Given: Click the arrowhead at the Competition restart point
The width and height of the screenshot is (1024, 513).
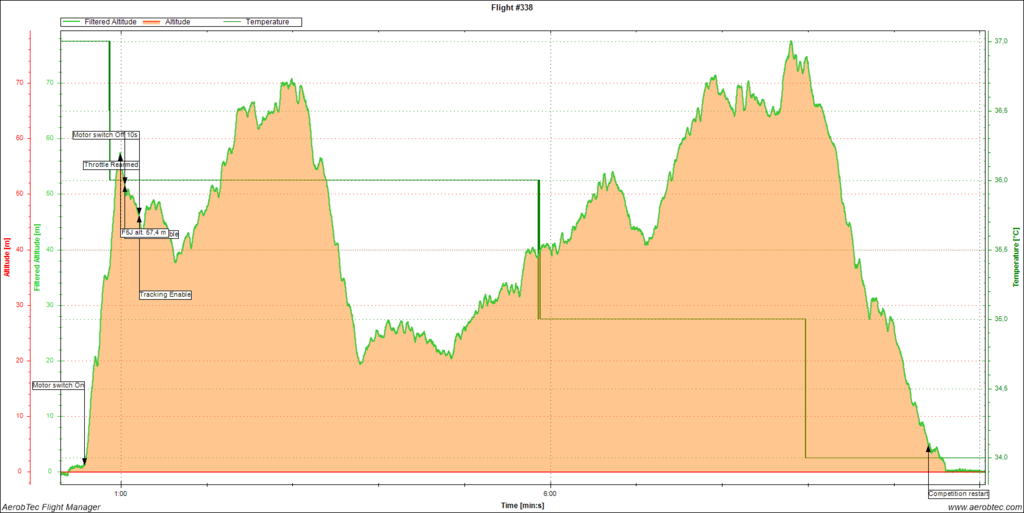Looking at the screenshot, I should click(929, 449).
